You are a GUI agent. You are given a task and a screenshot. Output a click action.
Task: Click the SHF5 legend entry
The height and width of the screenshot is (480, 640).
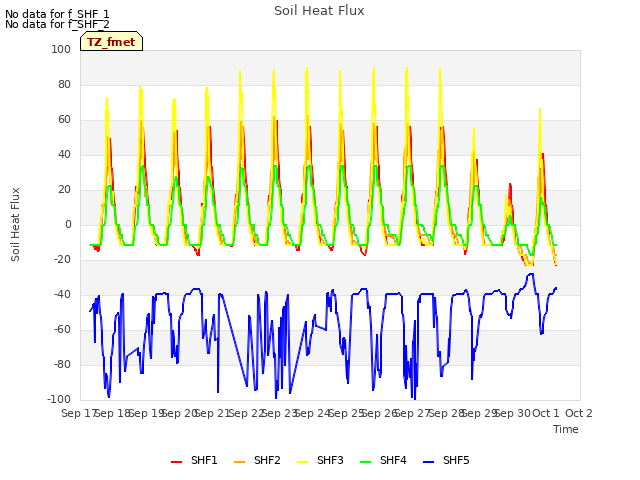(447, 460)
